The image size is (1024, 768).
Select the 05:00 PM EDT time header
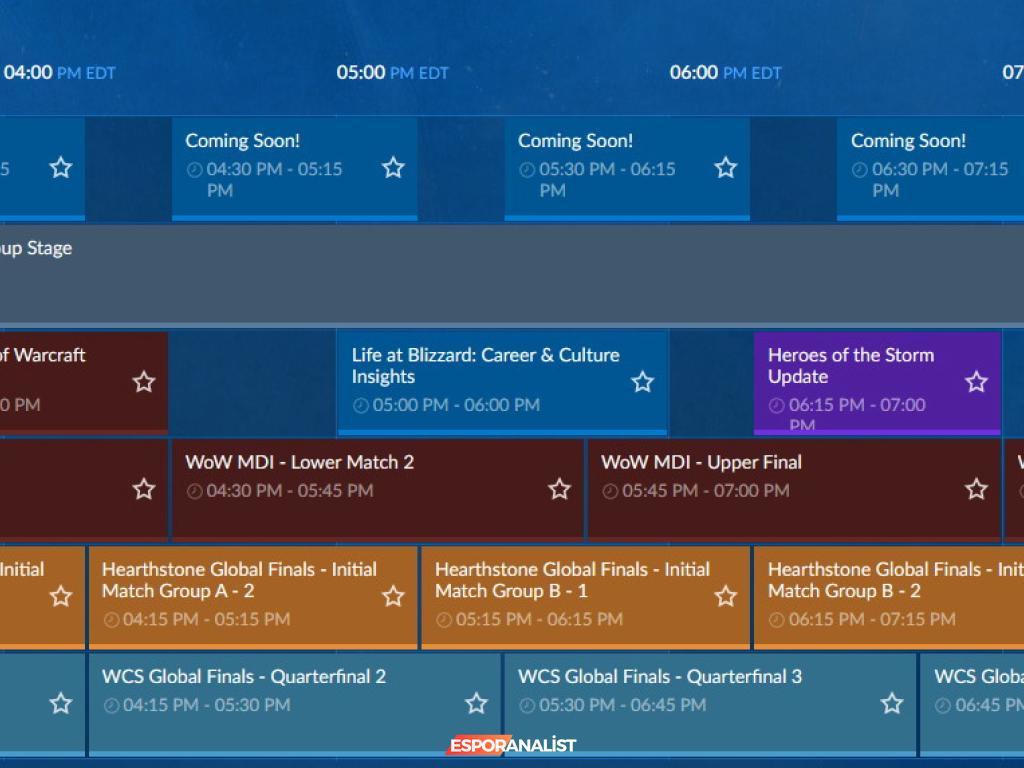392,72
